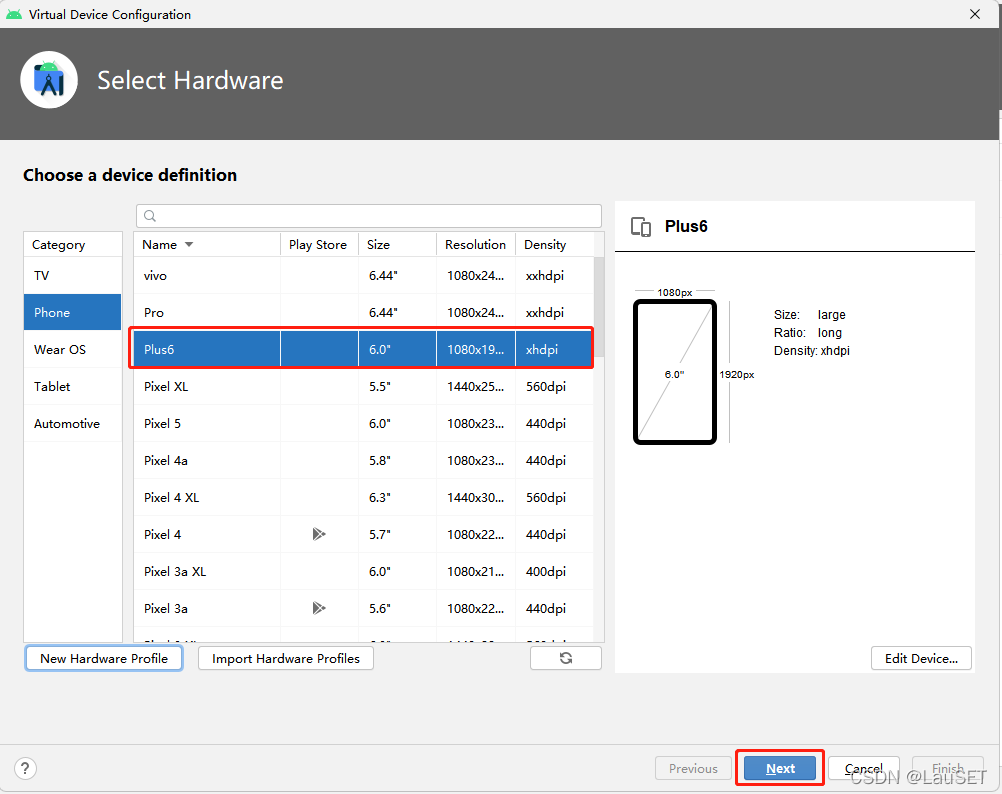This screenshot has width=1002, height=794.
Task: Select the Pixel XL device row
Action: [x=363, y=386]
